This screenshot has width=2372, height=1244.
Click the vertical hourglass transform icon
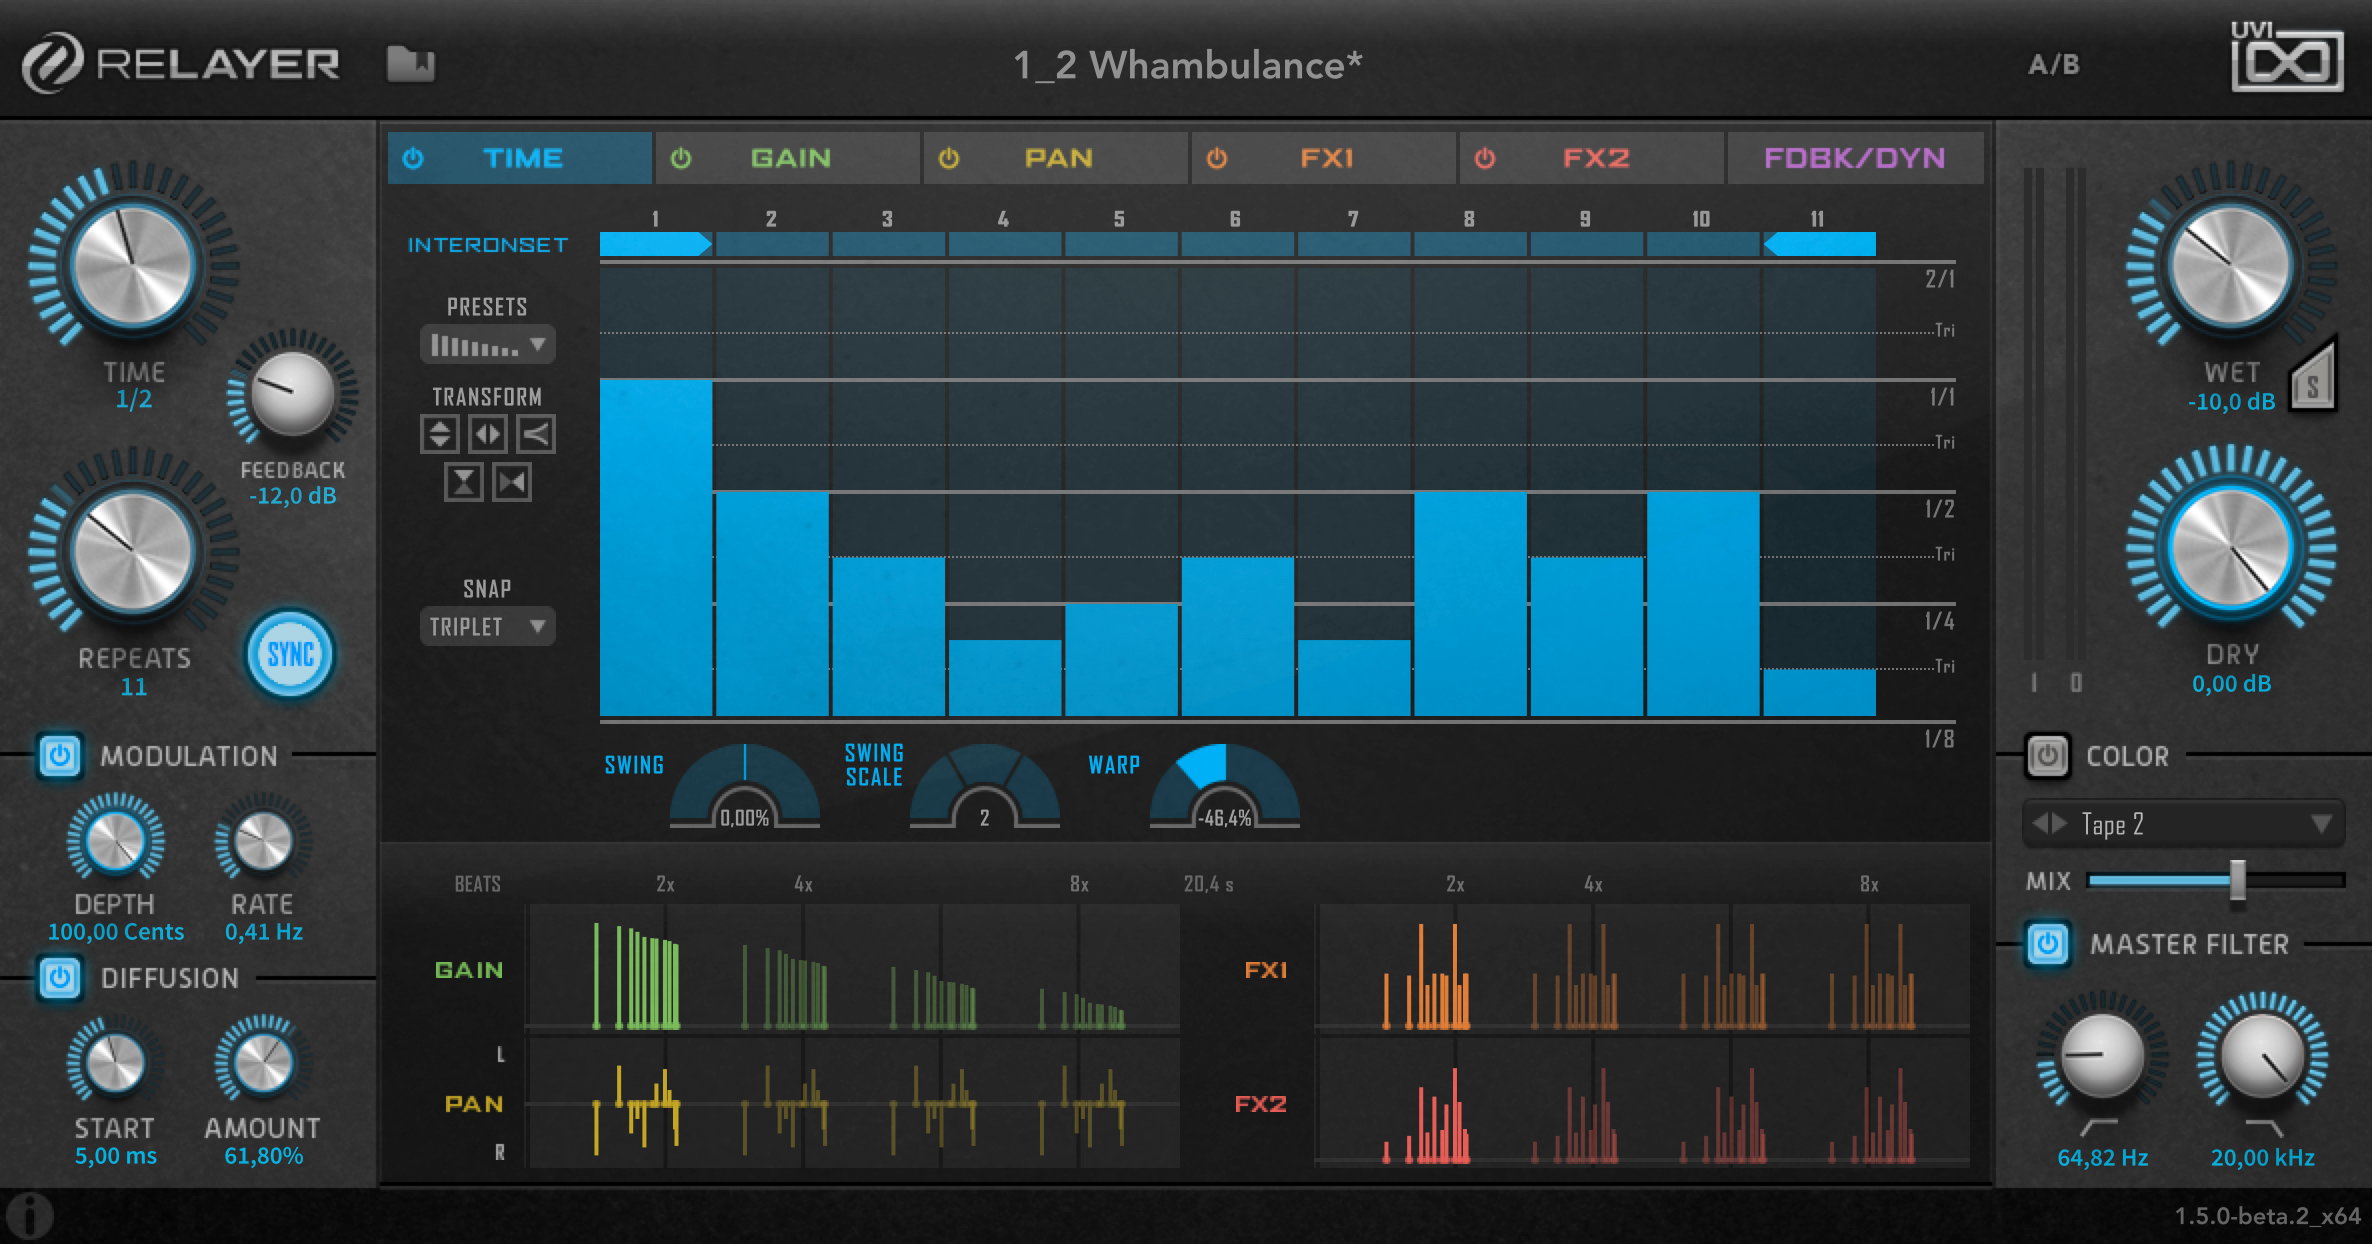tap(464, 483)
